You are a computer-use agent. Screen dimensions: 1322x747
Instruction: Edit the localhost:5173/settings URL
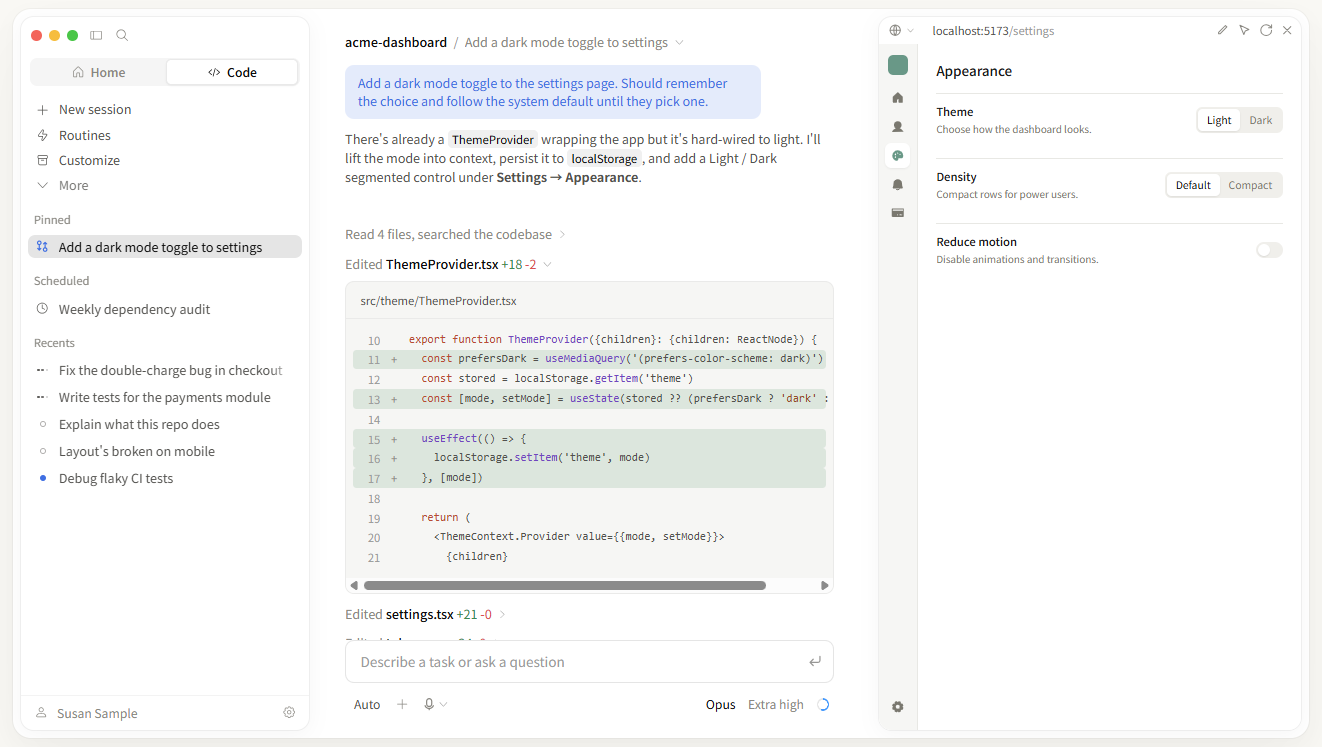993,31
